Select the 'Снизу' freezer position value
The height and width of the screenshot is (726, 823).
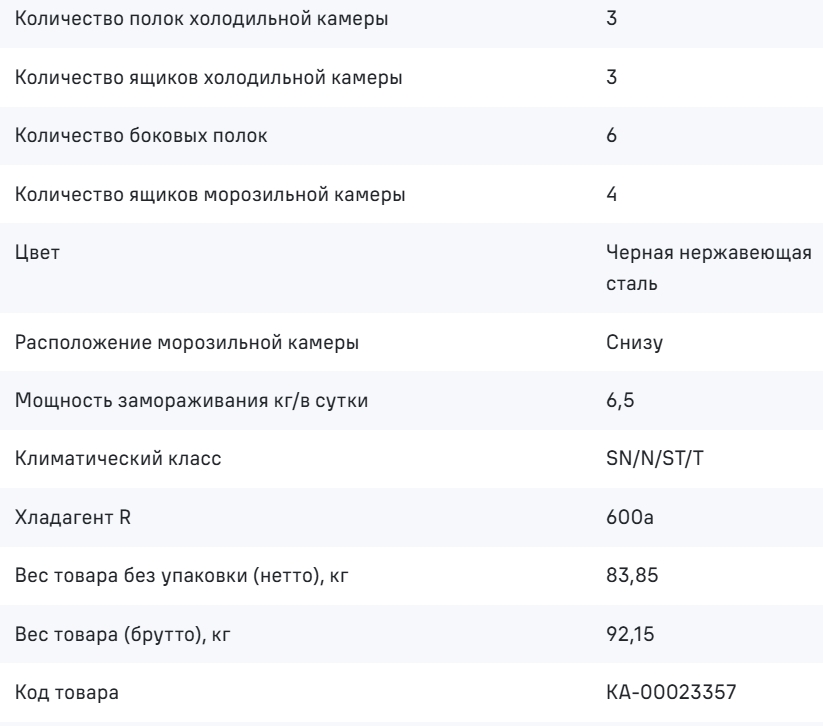(x=635, y=343)
